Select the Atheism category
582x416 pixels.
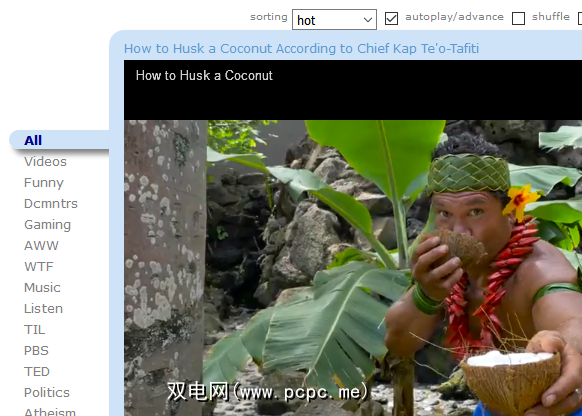[x=50, y=411]
